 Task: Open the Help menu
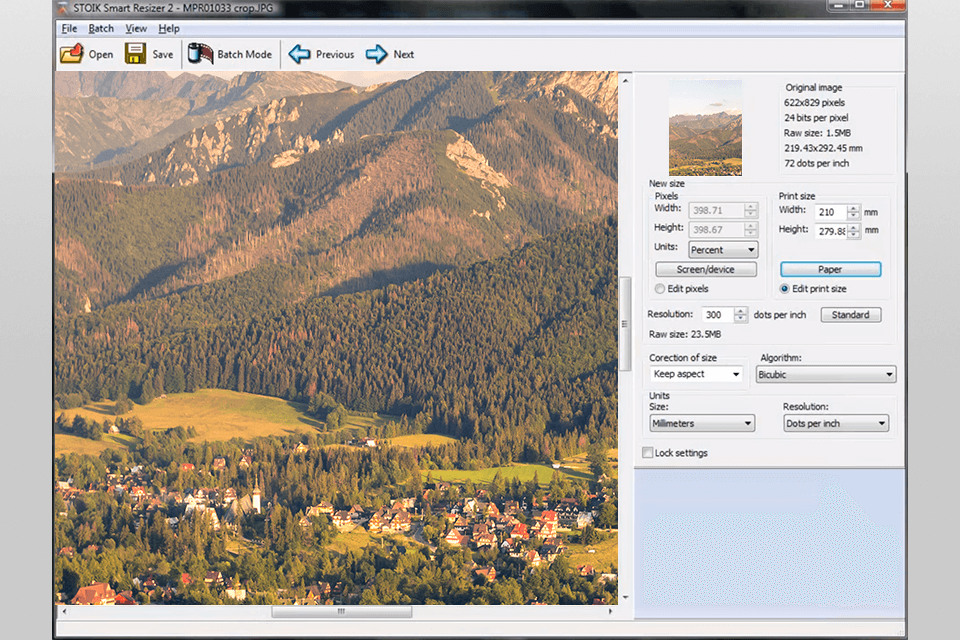[x=169, y=28]
